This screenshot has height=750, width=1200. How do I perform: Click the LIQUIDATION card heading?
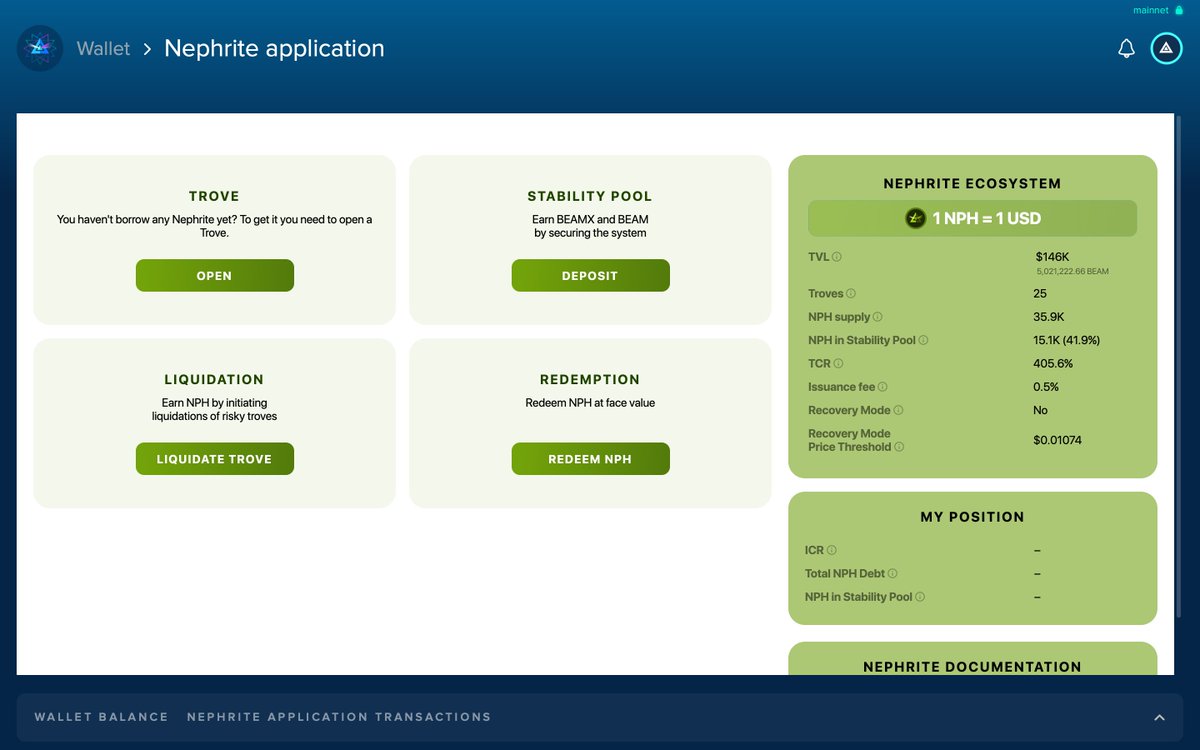(x=214, y=380)
